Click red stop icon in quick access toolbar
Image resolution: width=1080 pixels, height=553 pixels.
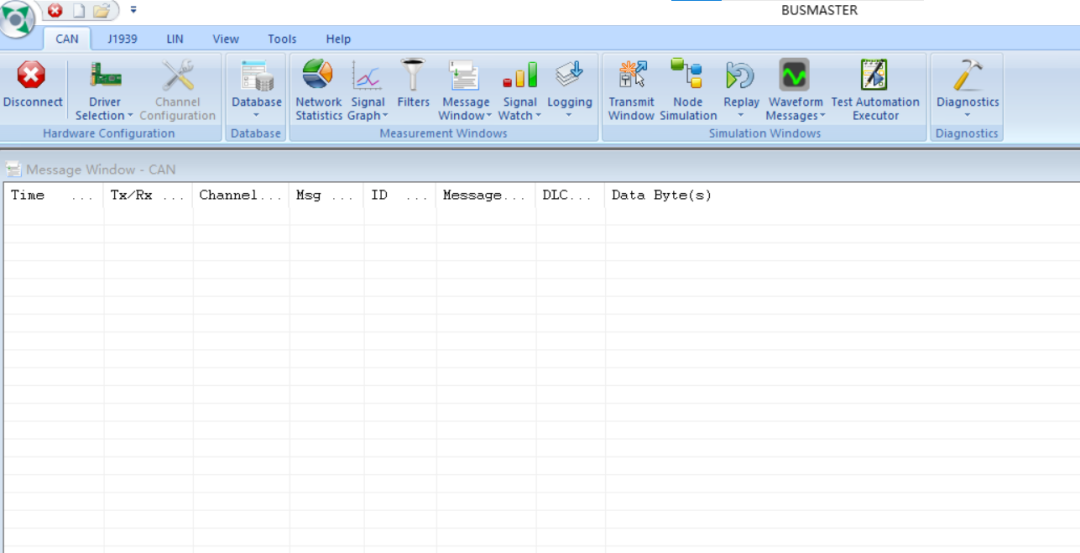[55, 10]
